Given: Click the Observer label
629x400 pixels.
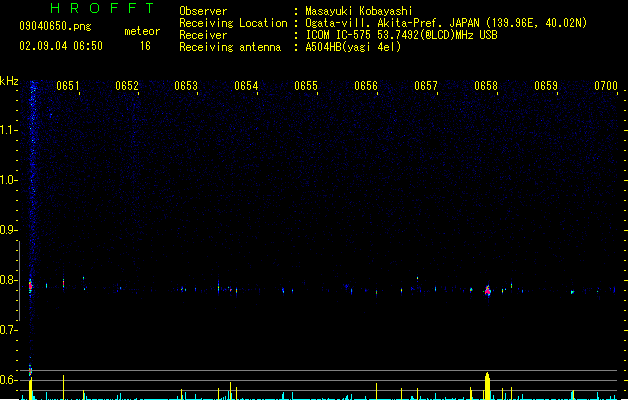Looking at the screenshot, I should [203, 11].
